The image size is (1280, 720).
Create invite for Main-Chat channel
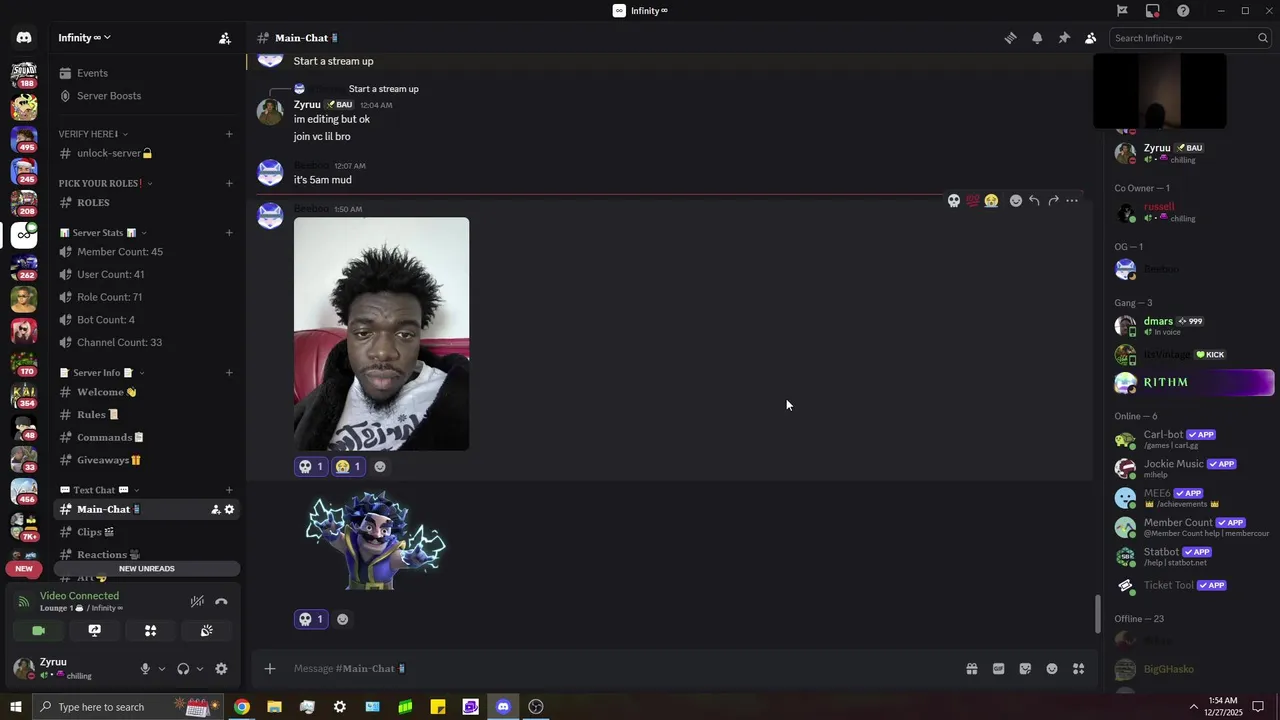click(215, 510)
